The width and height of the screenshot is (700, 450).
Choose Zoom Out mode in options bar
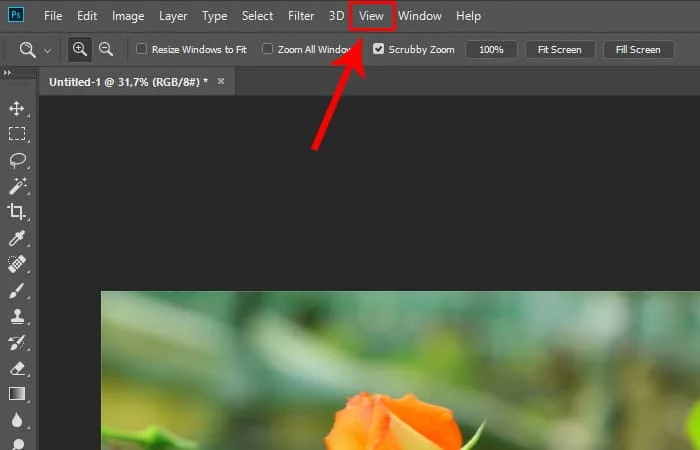(x=106, y=49)
